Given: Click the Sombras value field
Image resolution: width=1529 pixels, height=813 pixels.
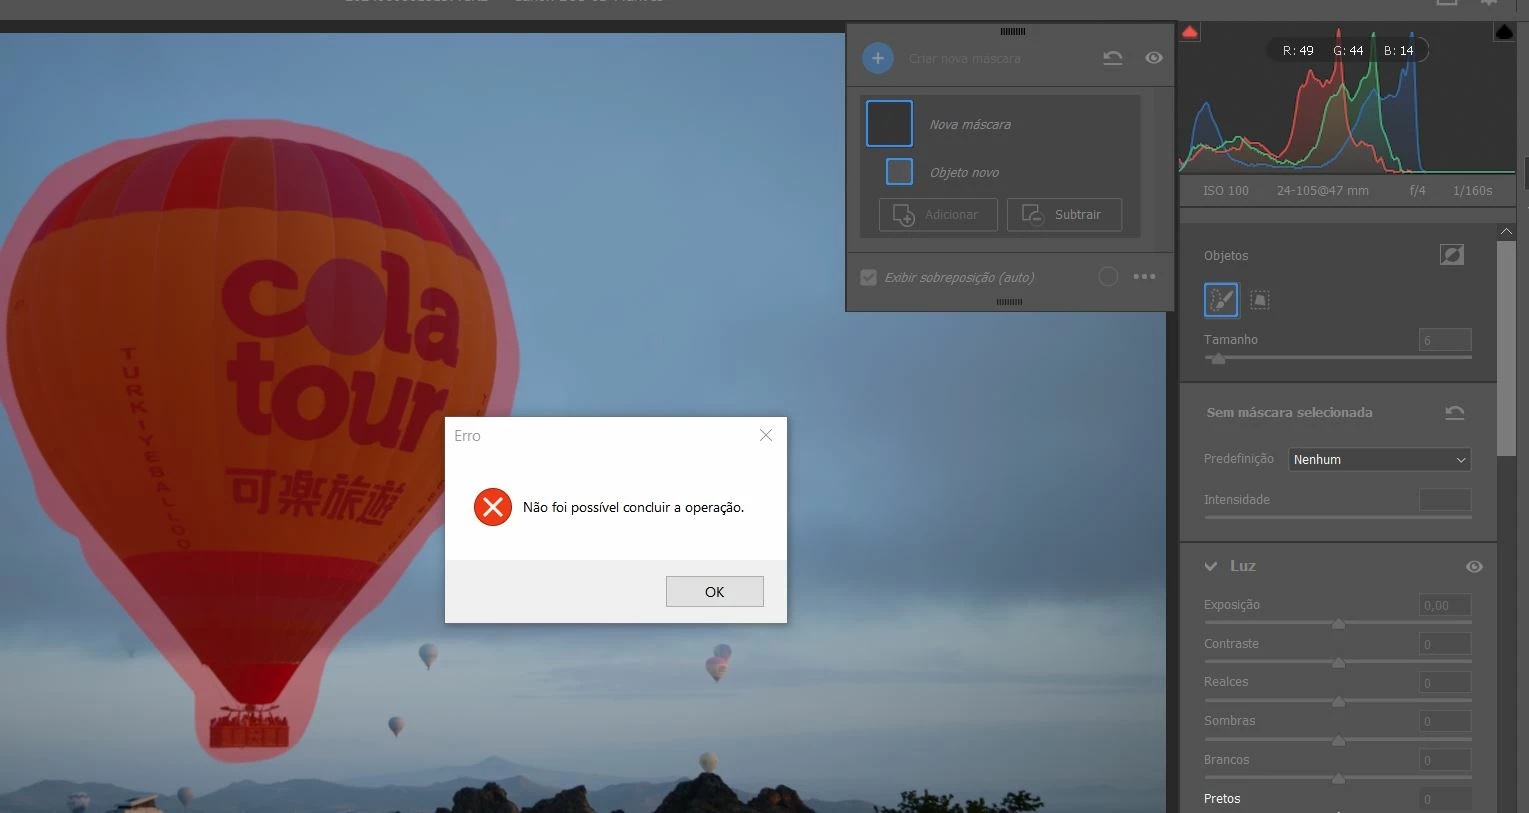Looking at the screenshot, I should tap(1445, 721).
